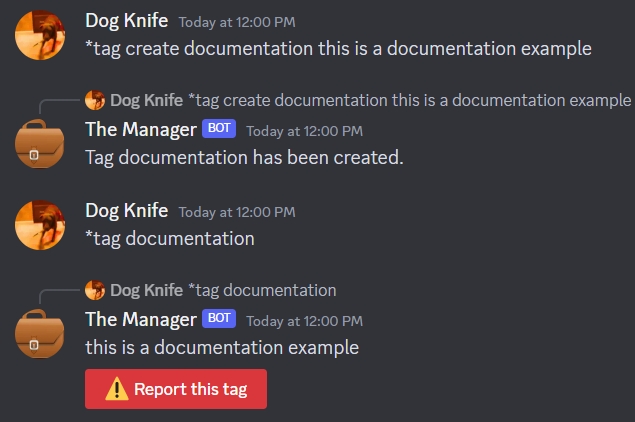The height and width of the screenshot is (422, 635).
Task: Open Dog Knife's profile from the first message username
Action: pyautogui.click(x=126, y=20)
